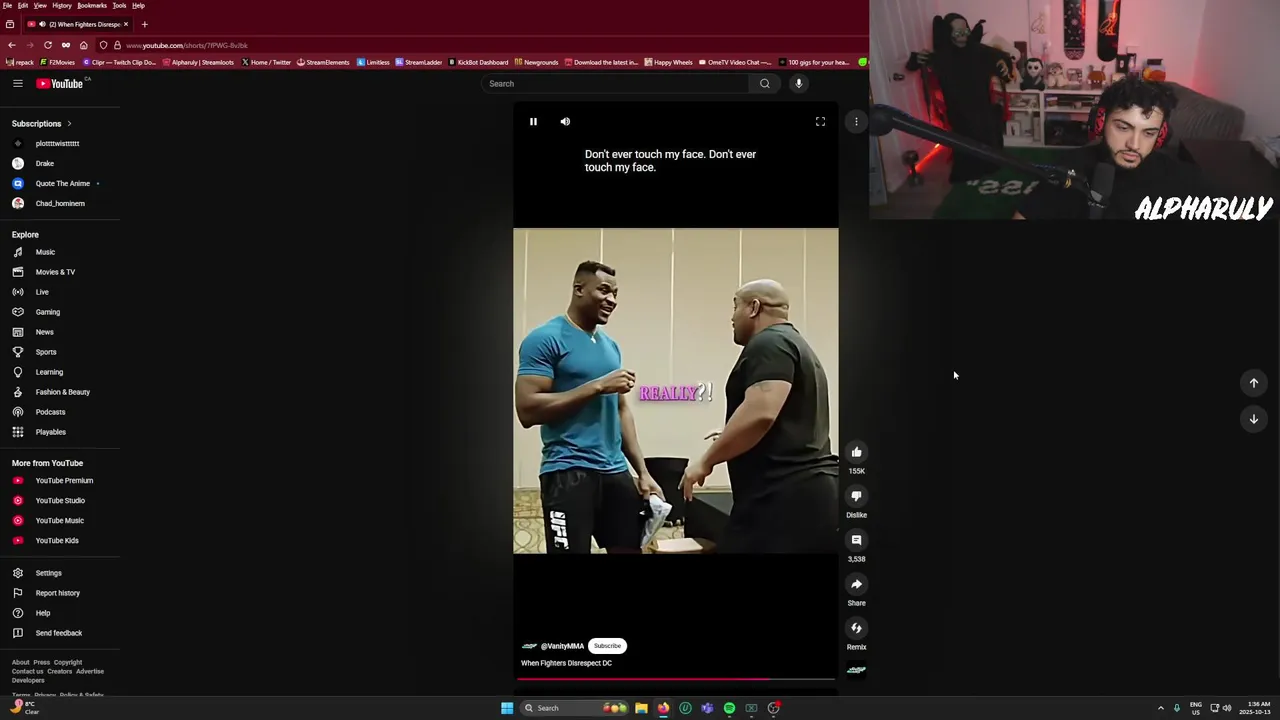Open YouTube Help in sidebar

[x=43, y=613]
